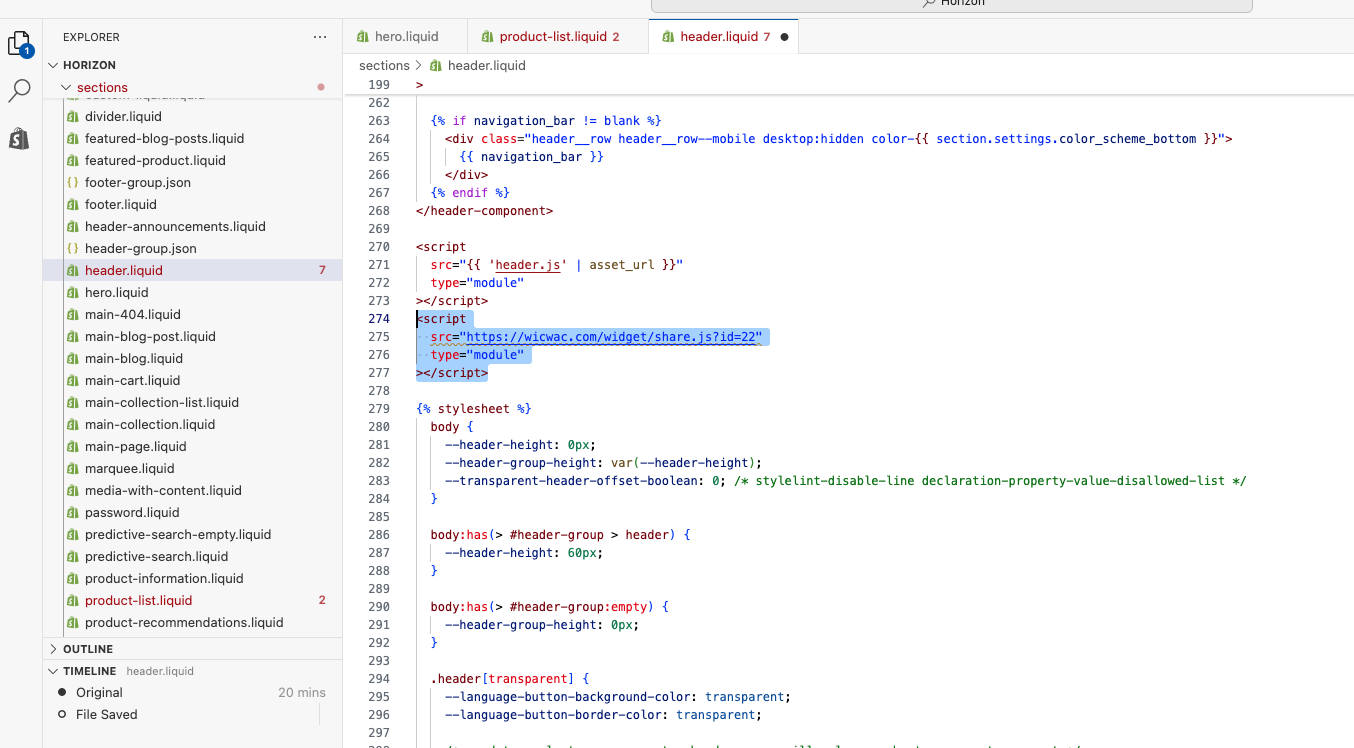
Task: Click the footer-group.json file icon
Action: point(72,183)
